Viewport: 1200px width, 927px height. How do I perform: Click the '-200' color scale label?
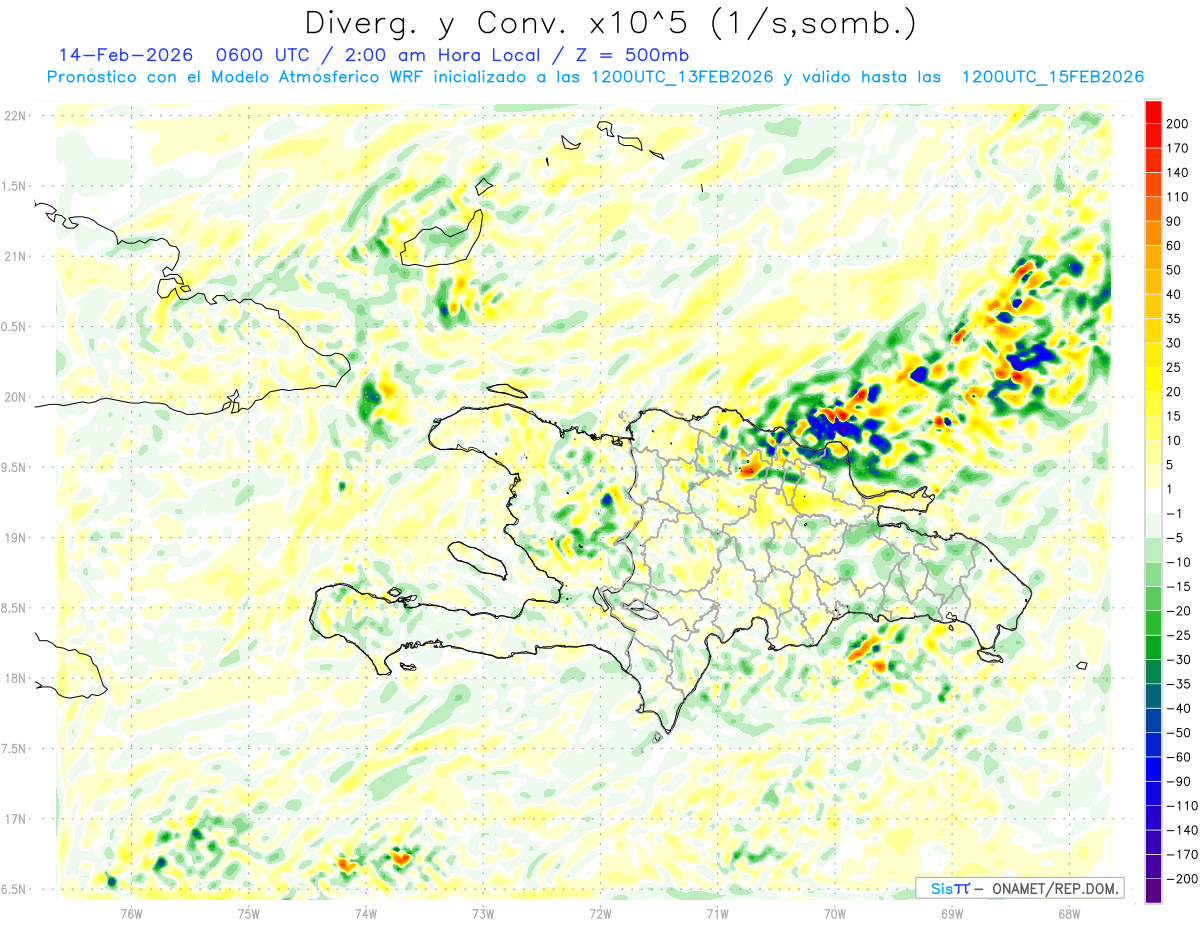[1183, 879]
